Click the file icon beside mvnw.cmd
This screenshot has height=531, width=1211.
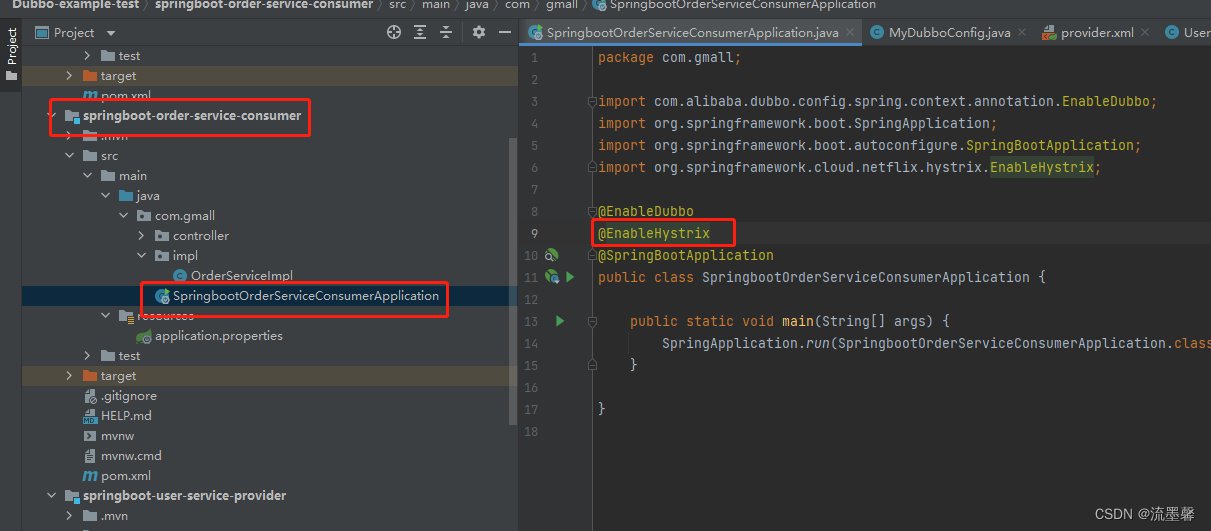[90, 456]
